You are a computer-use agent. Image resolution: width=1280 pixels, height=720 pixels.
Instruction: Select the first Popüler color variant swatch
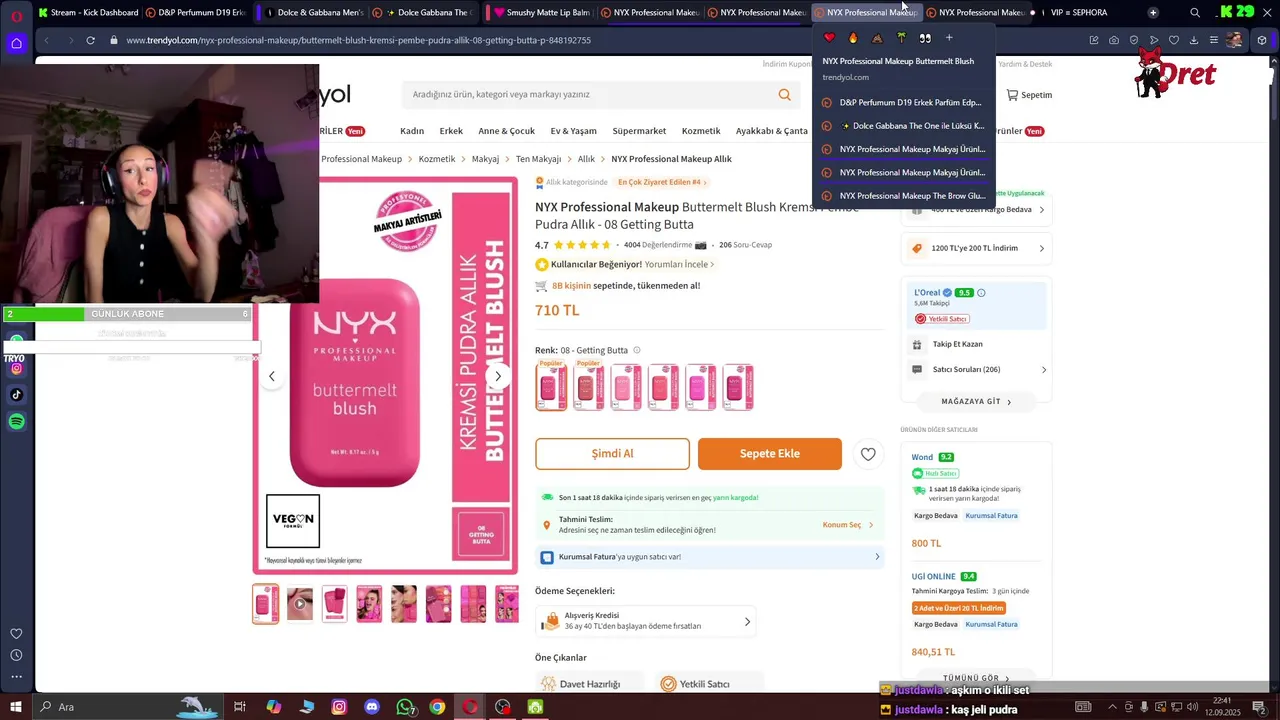tap(551, 386)
